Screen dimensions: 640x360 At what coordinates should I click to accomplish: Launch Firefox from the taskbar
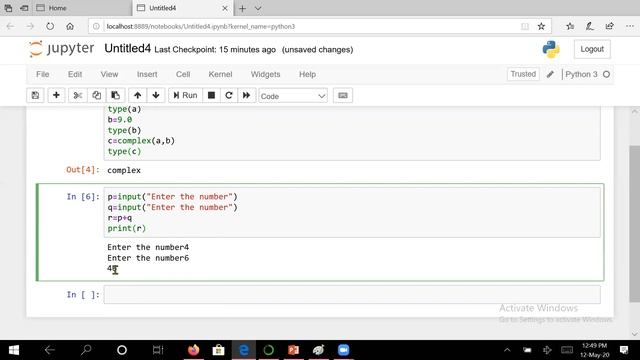pyautogui.click(x=193, y=350)
